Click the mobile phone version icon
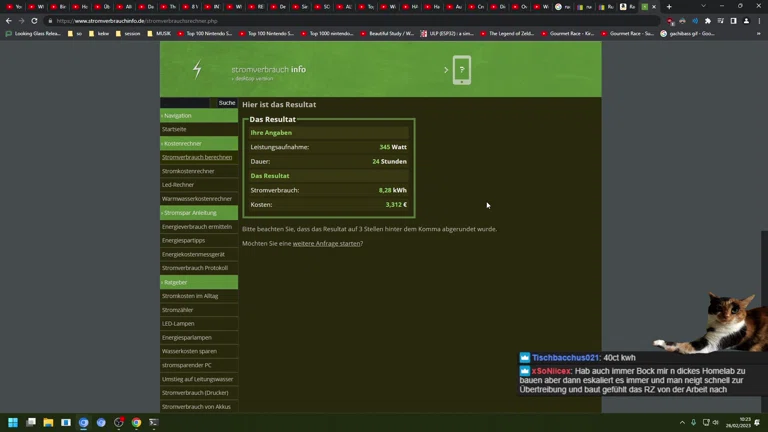 click(x=461, y=70)
